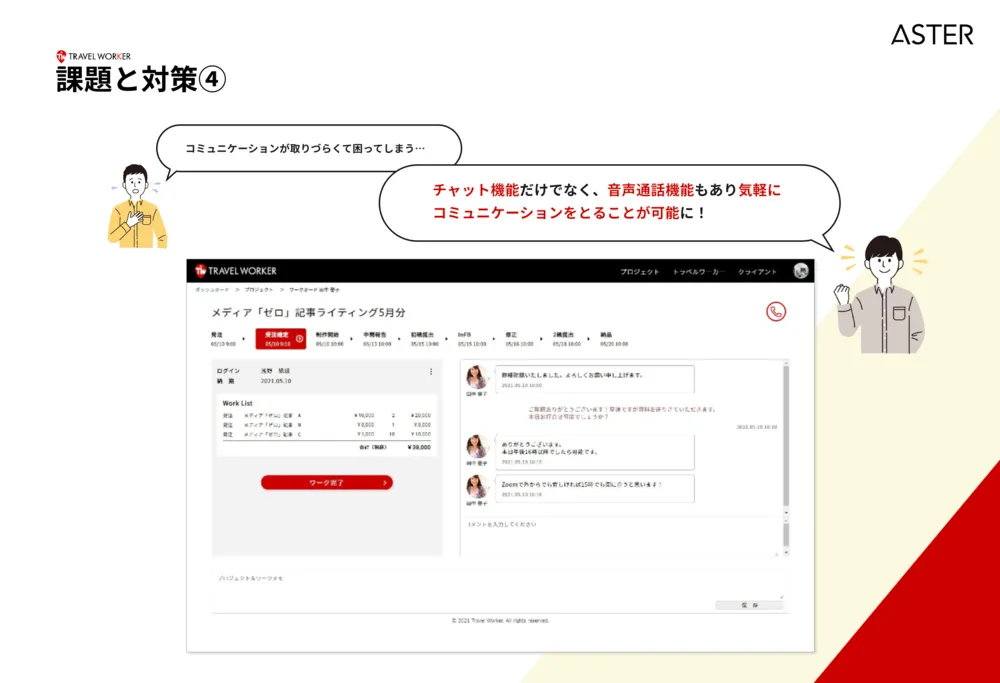
Task: Click the clock icon on the 受注確定 step
Action: point(299,338)
